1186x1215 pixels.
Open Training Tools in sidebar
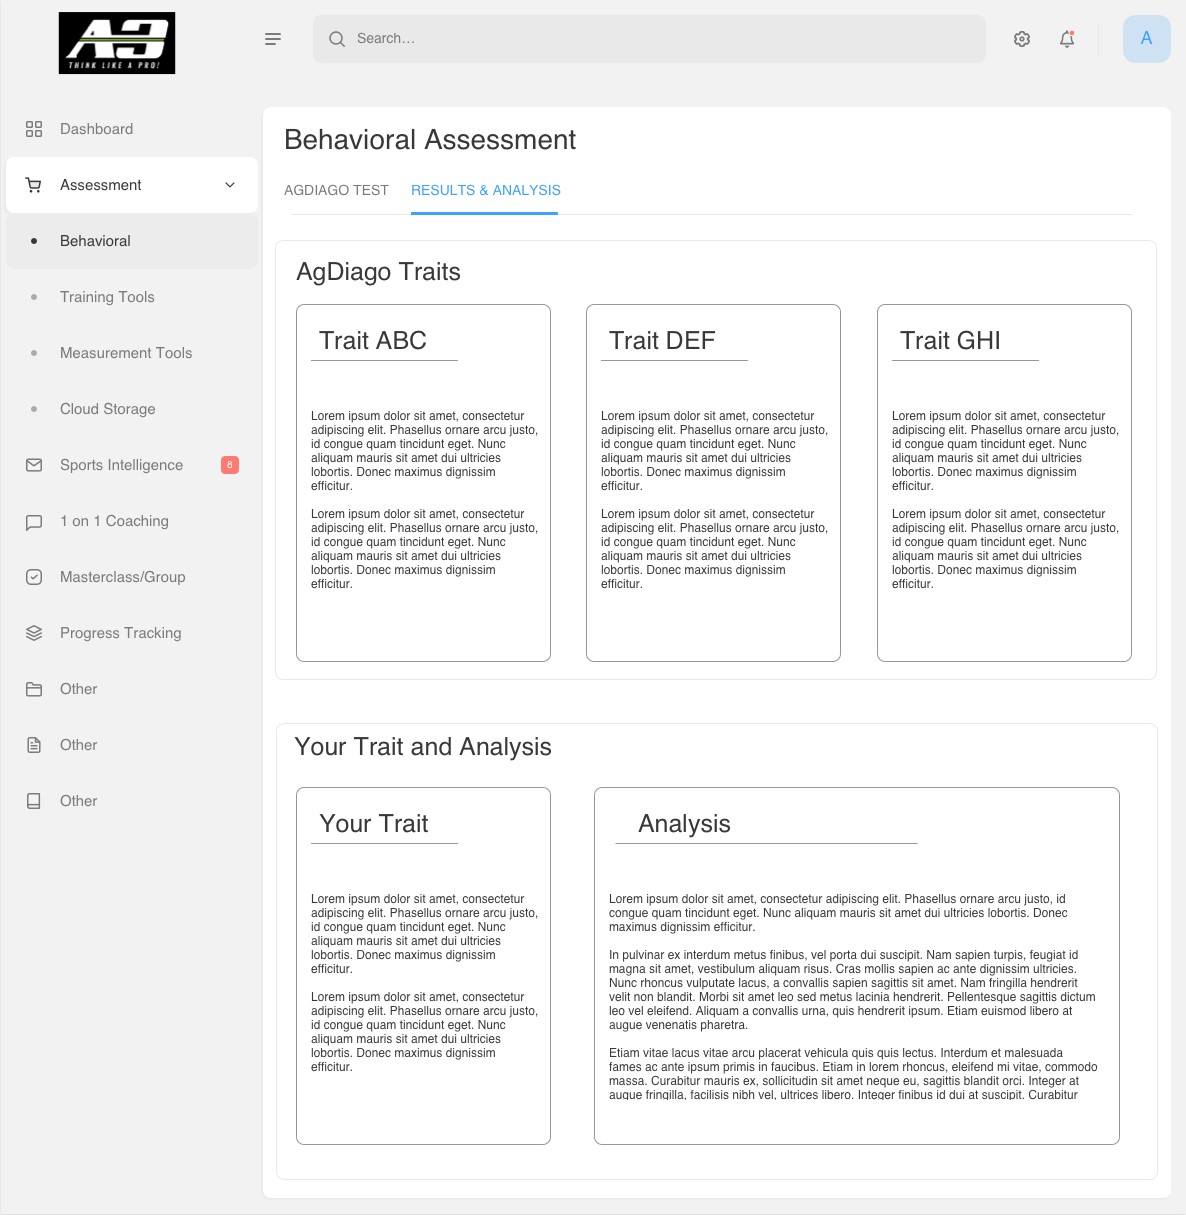[107, 297]
